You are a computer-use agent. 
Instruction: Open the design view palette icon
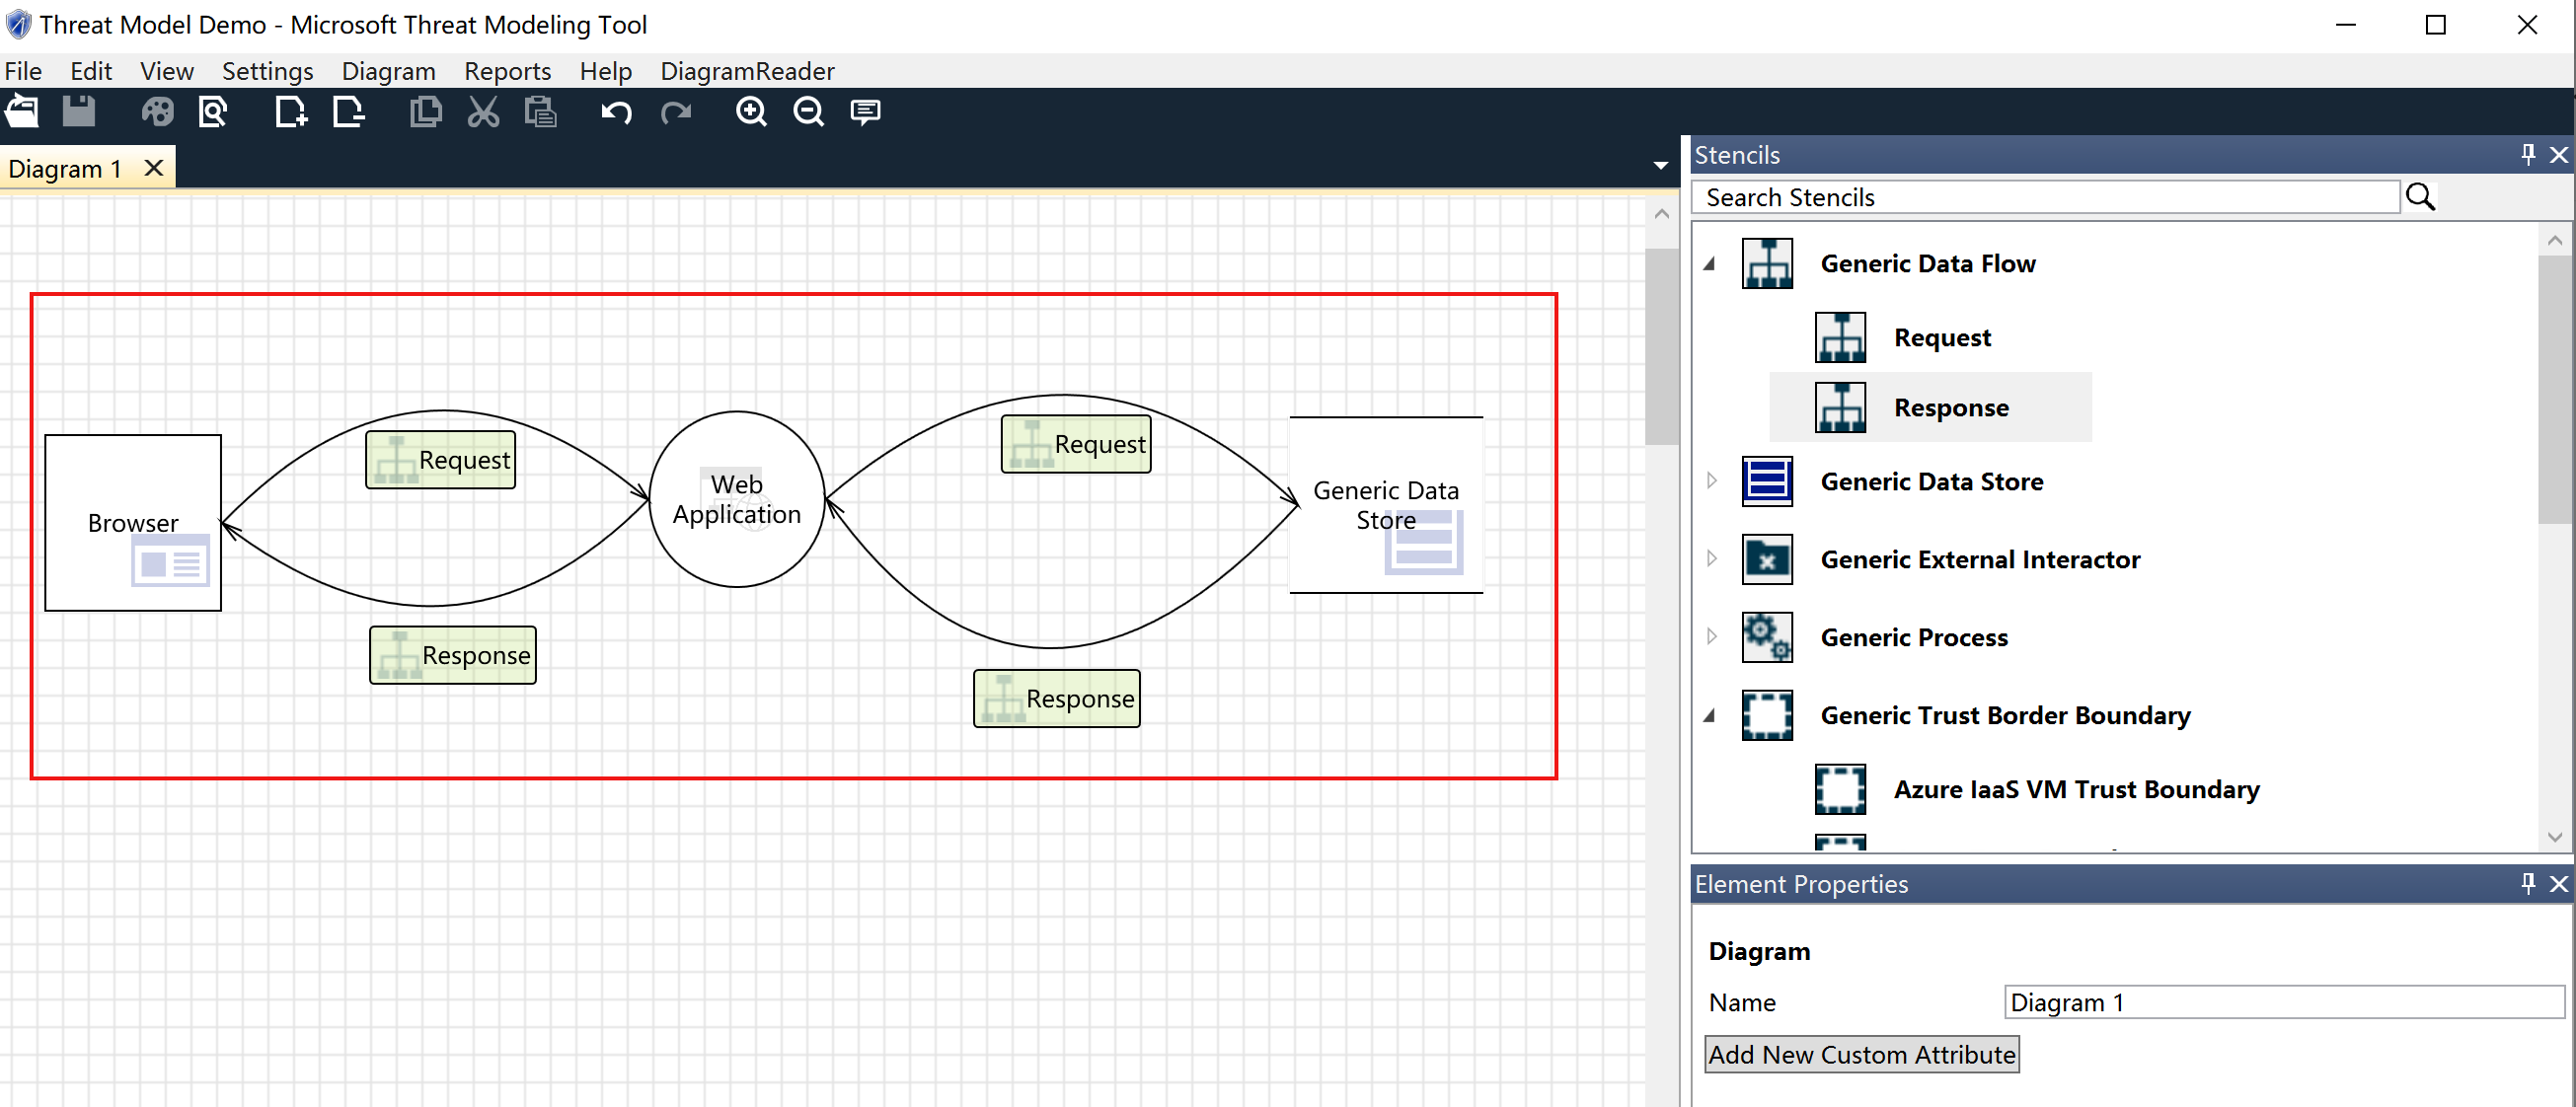(x=157, y=112)
